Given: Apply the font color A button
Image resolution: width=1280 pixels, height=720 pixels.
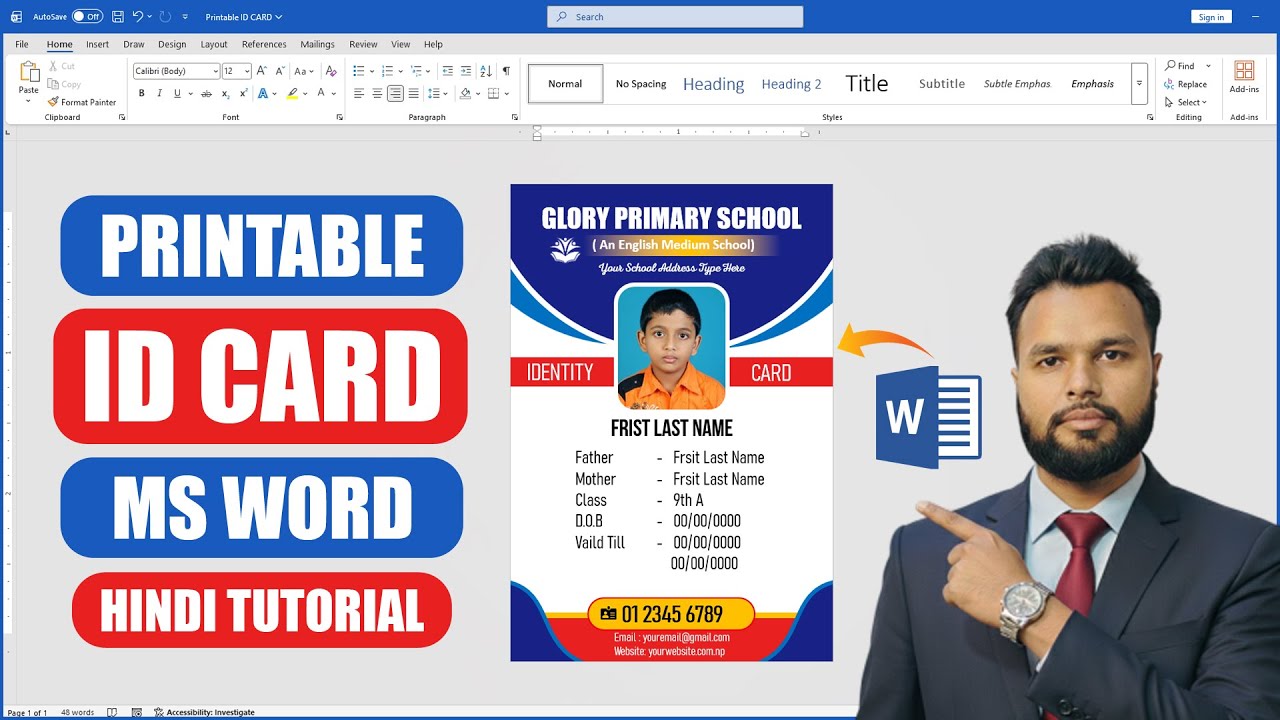Looking at the screenshot, I should click(321, 93).
